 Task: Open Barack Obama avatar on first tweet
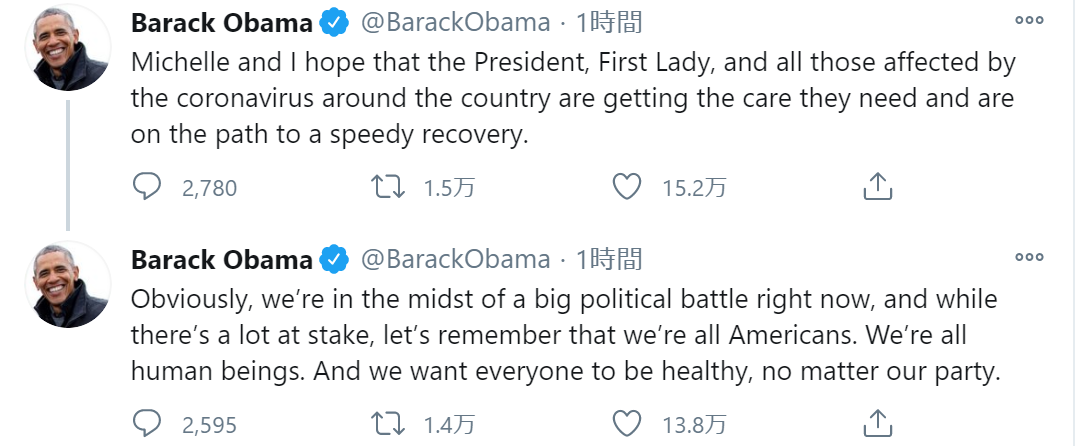click(x=67, y=48)
